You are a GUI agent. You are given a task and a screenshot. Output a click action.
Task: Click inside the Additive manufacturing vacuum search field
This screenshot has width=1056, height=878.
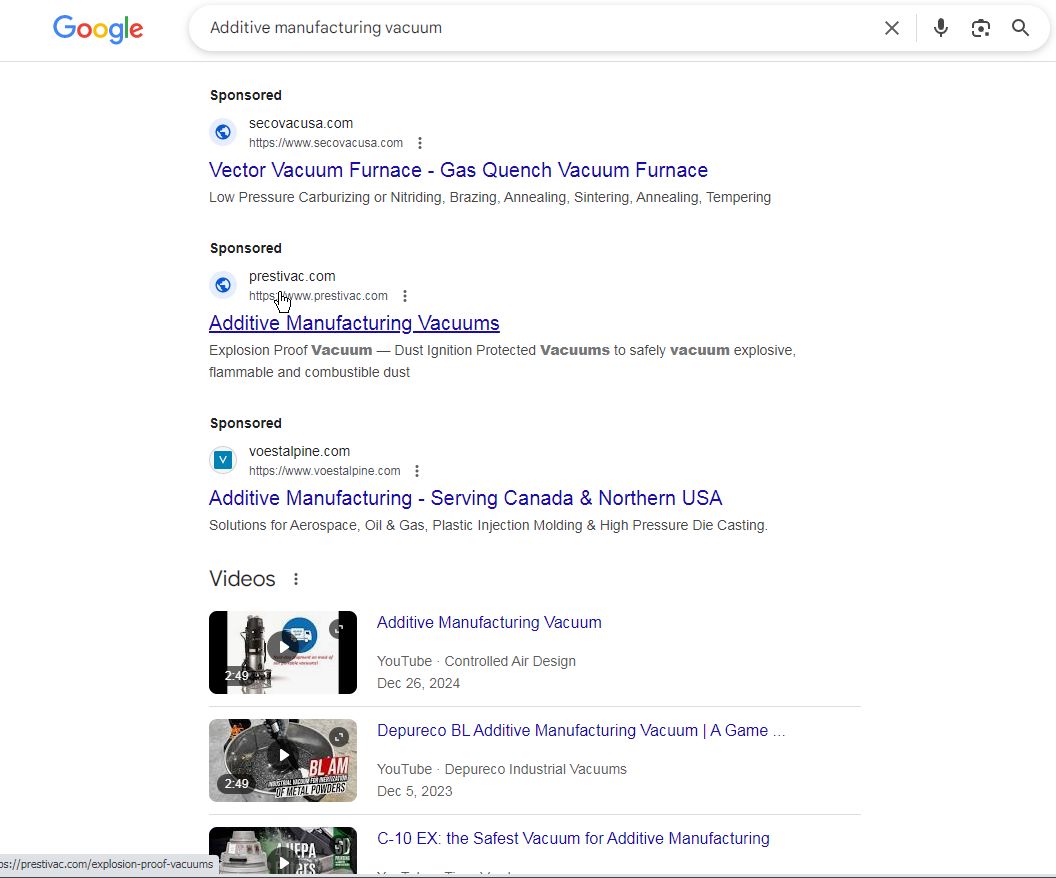[x=539, y=28]
